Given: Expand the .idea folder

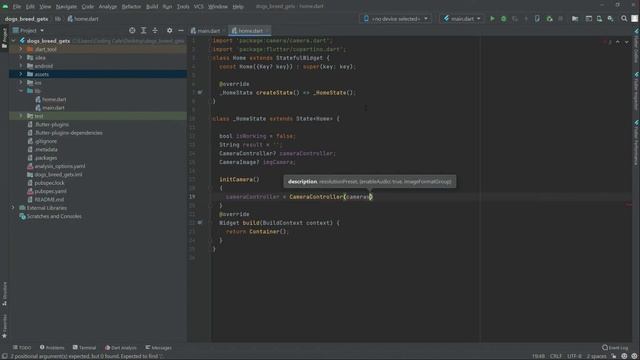Looking at the screenshot, I should 21,58.
